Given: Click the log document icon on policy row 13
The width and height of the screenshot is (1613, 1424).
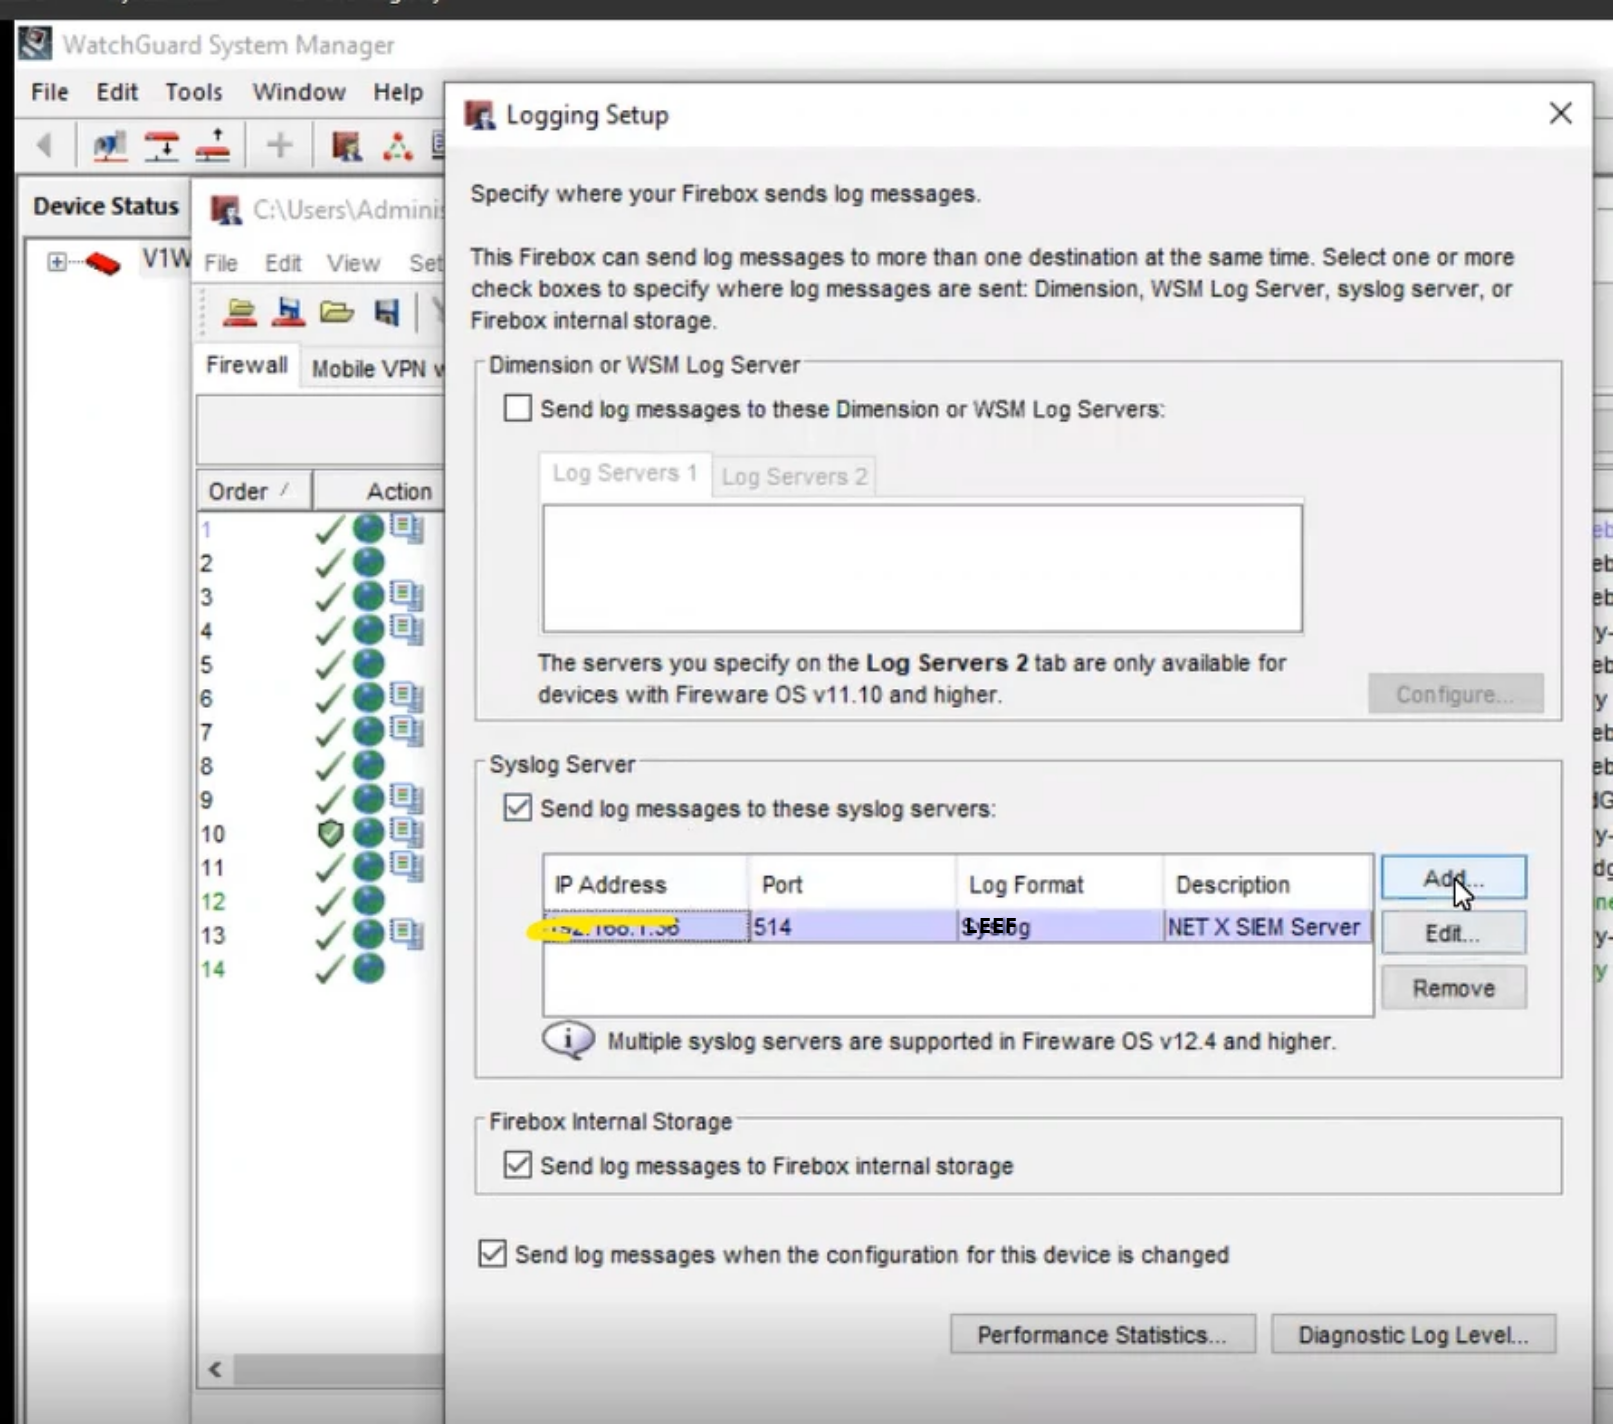Looking at the screenshot, I should pos(406,934).
